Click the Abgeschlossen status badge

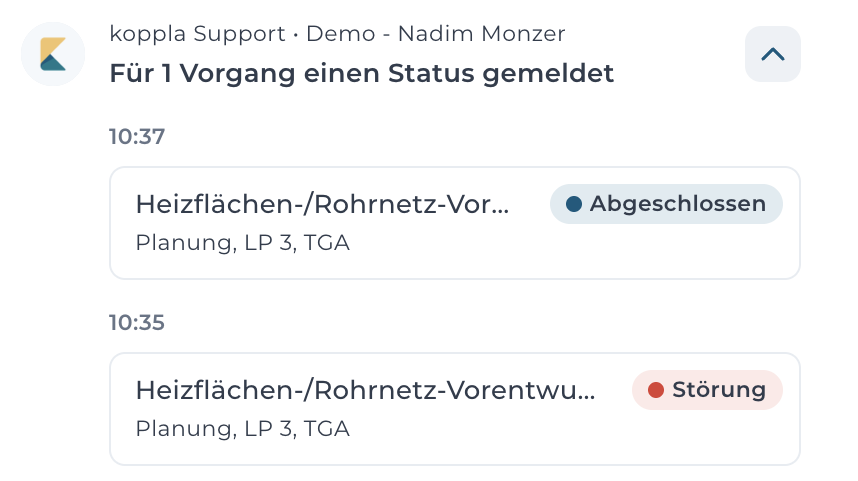pos(666,204)
